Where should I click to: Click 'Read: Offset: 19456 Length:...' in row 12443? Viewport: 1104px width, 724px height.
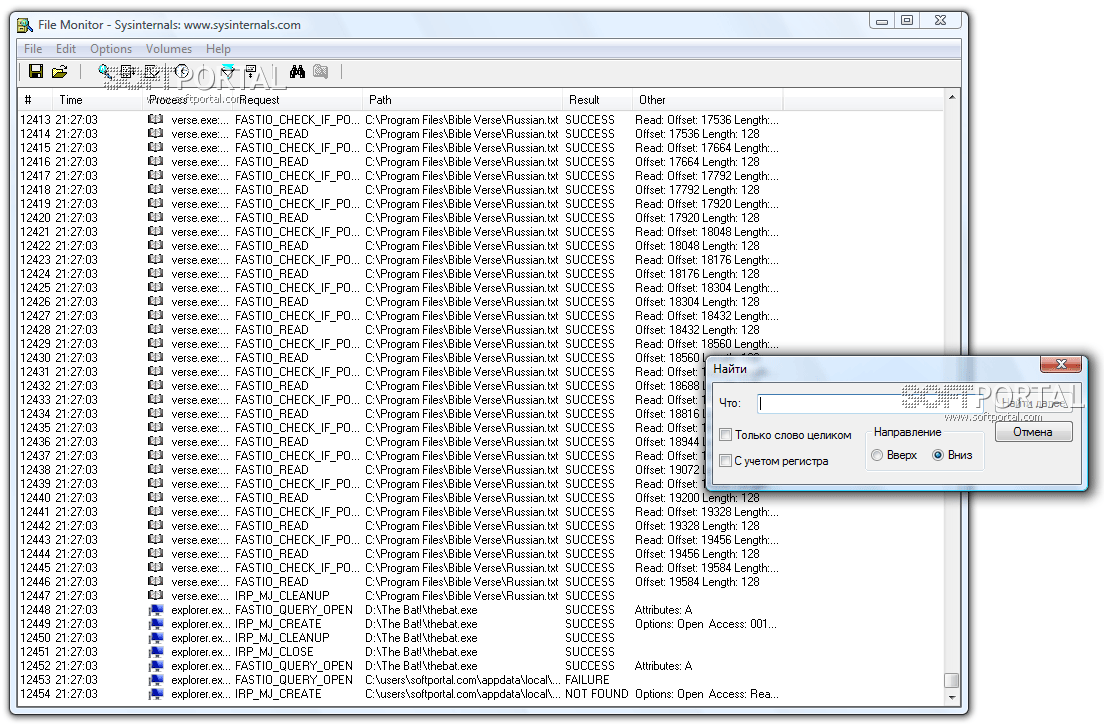click(x=707, y=540)
